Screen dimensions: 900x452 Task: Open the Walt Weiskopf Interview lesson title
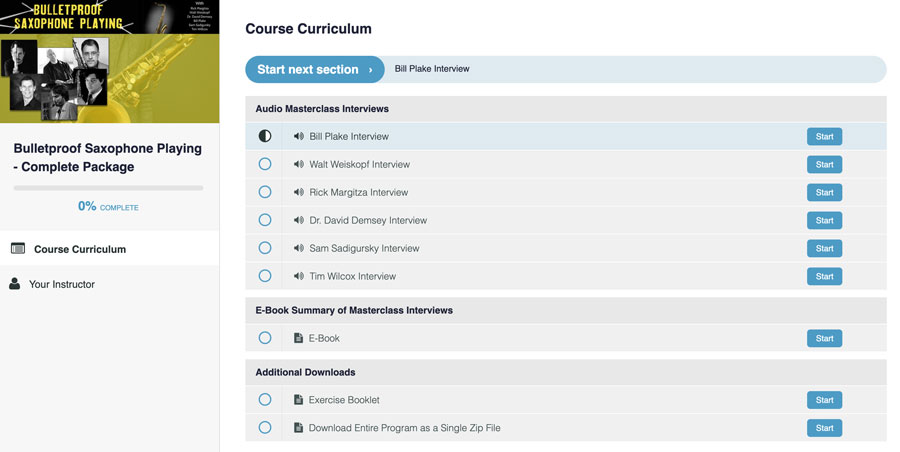tap(359, 164)
